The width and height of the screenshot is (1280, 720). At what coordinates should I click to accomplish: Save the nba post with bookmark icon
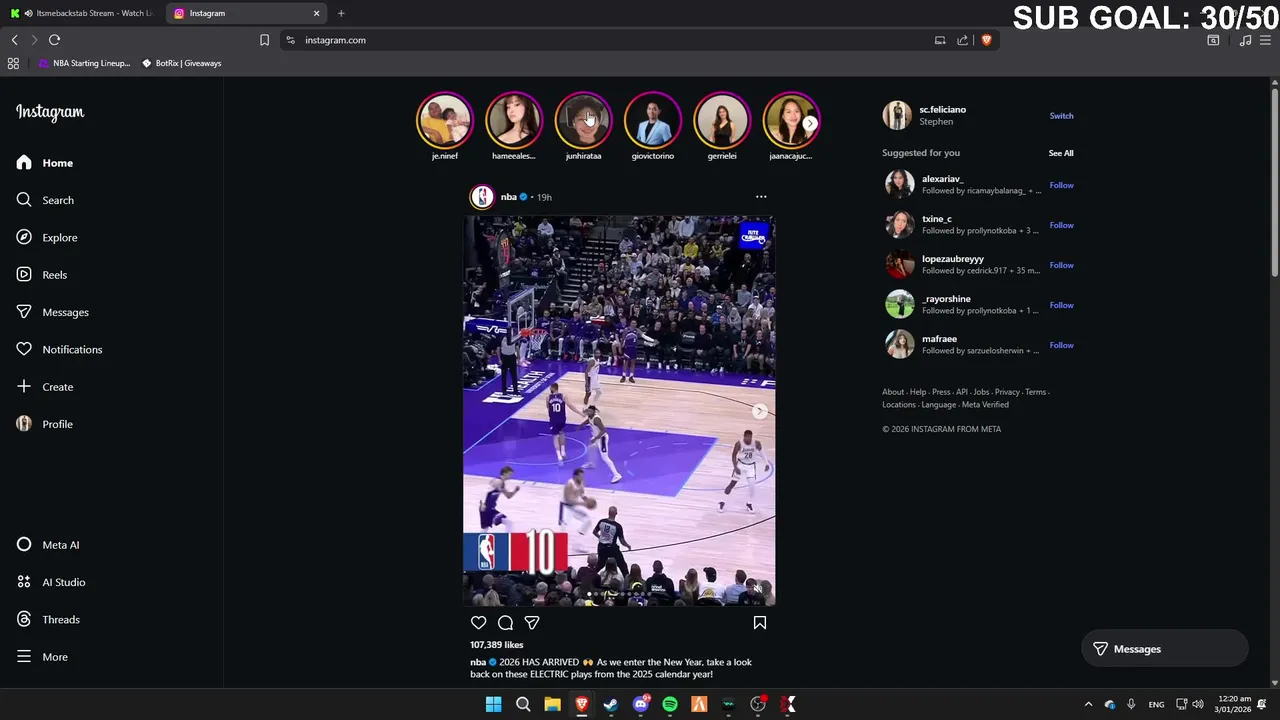point(760,623)
